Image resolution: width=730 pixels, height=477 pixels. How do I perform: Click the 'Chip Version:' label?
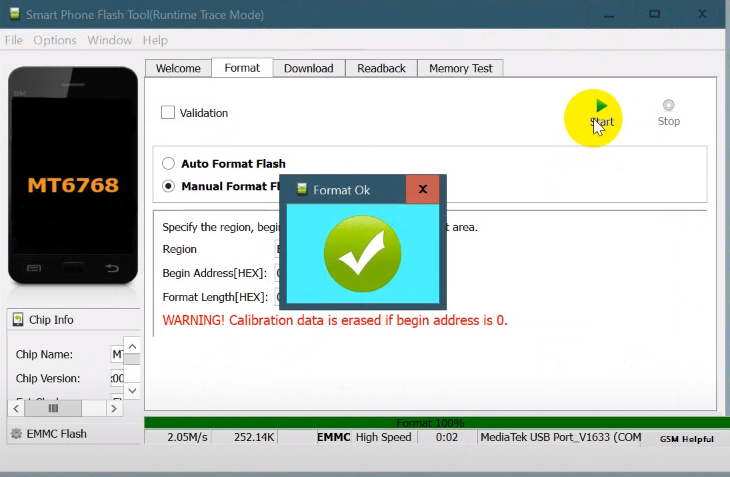pos(48,378)
